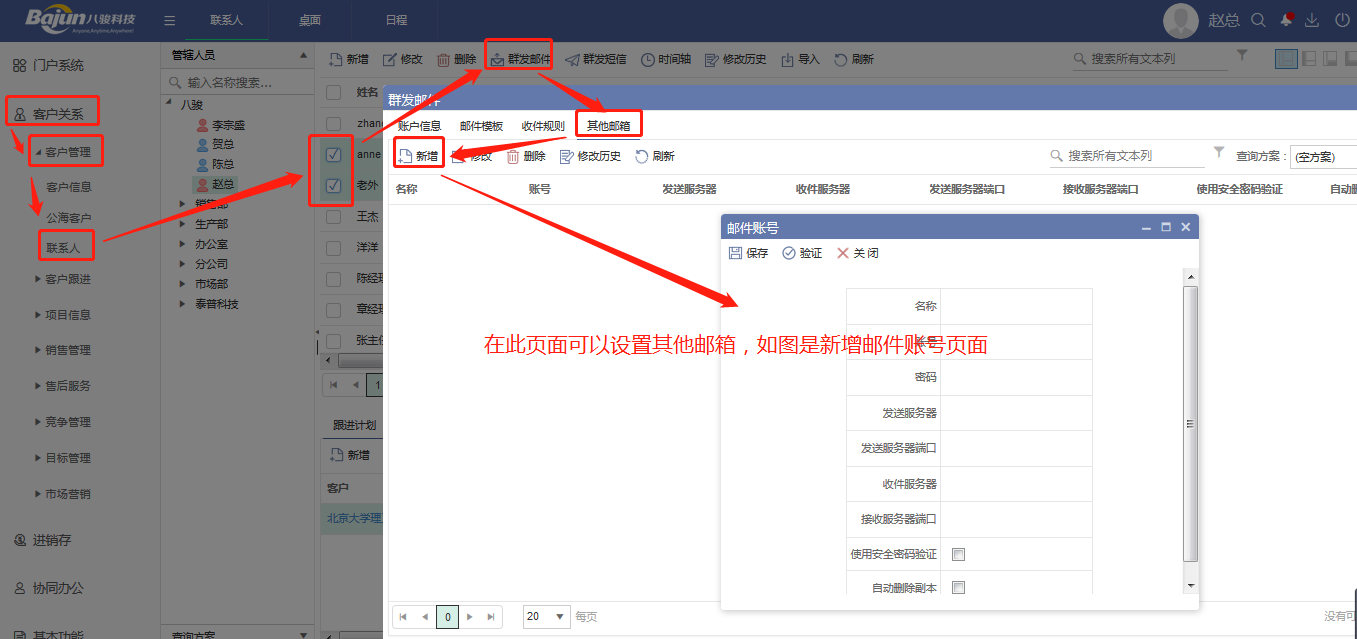Switch to the 邮件模板 tab
This screenshot has height=639, width=1357.
(x=481, y=126)
